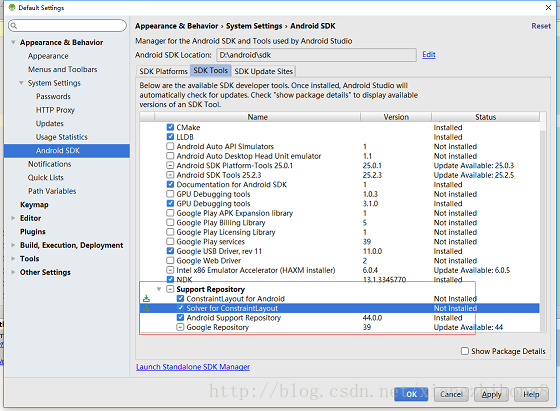Select the SDK Tools tab
560x411 pixels.
pyautogui.click(x=211, y=70)
